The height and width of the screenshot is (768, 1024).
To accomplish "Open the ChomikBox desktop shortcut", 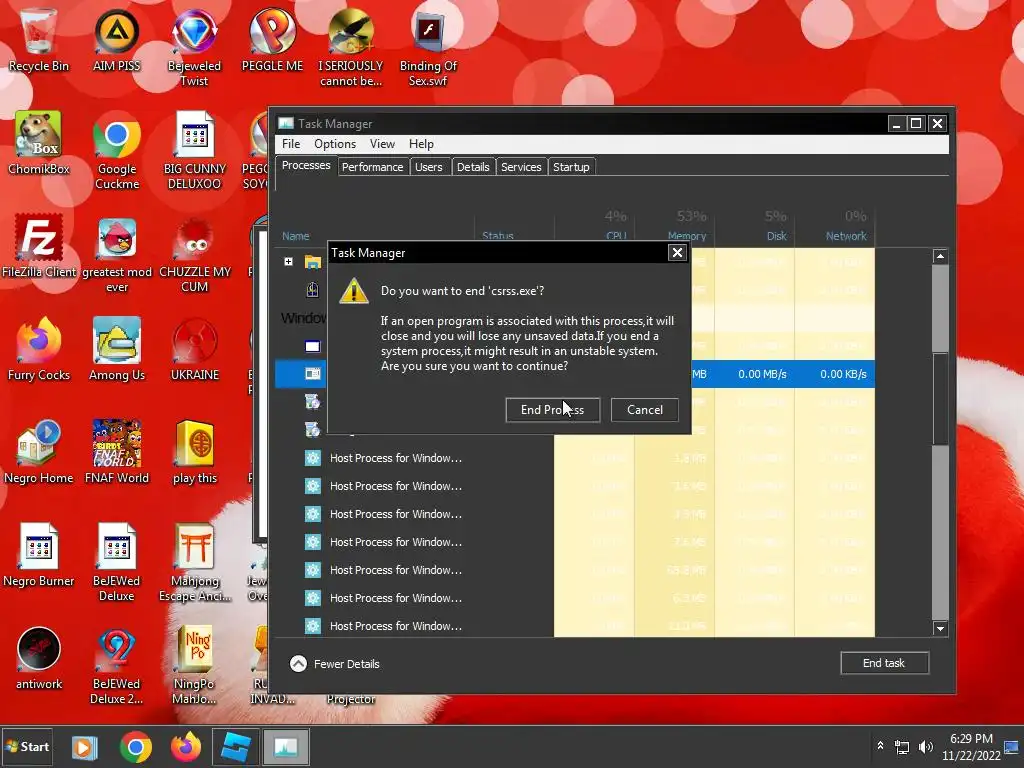I will coord(39,142).
